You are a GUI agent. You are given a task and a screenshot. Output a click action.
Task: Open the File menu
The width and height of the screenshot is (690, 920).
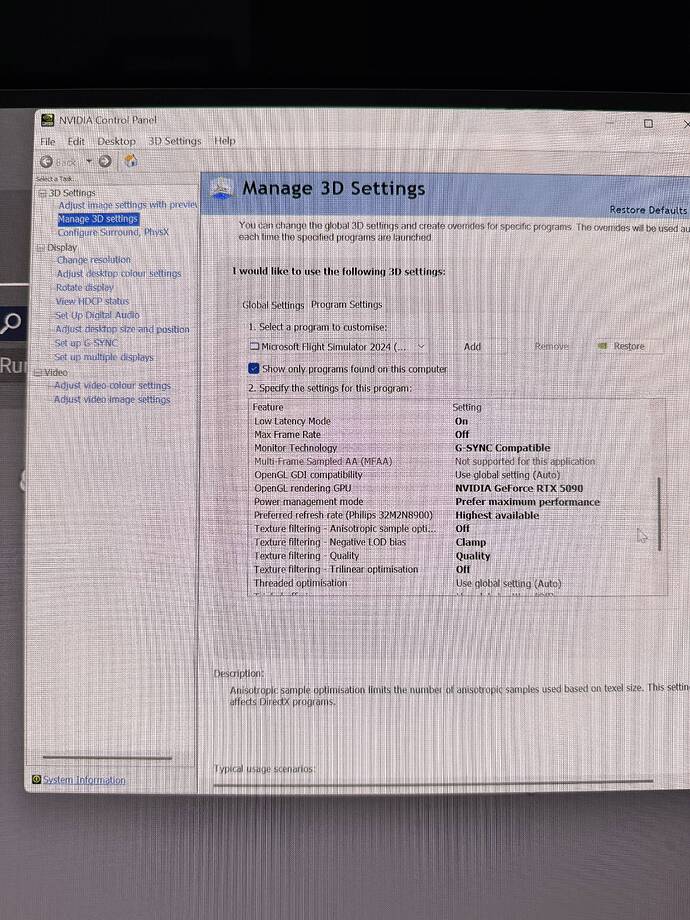coord(48,141)
